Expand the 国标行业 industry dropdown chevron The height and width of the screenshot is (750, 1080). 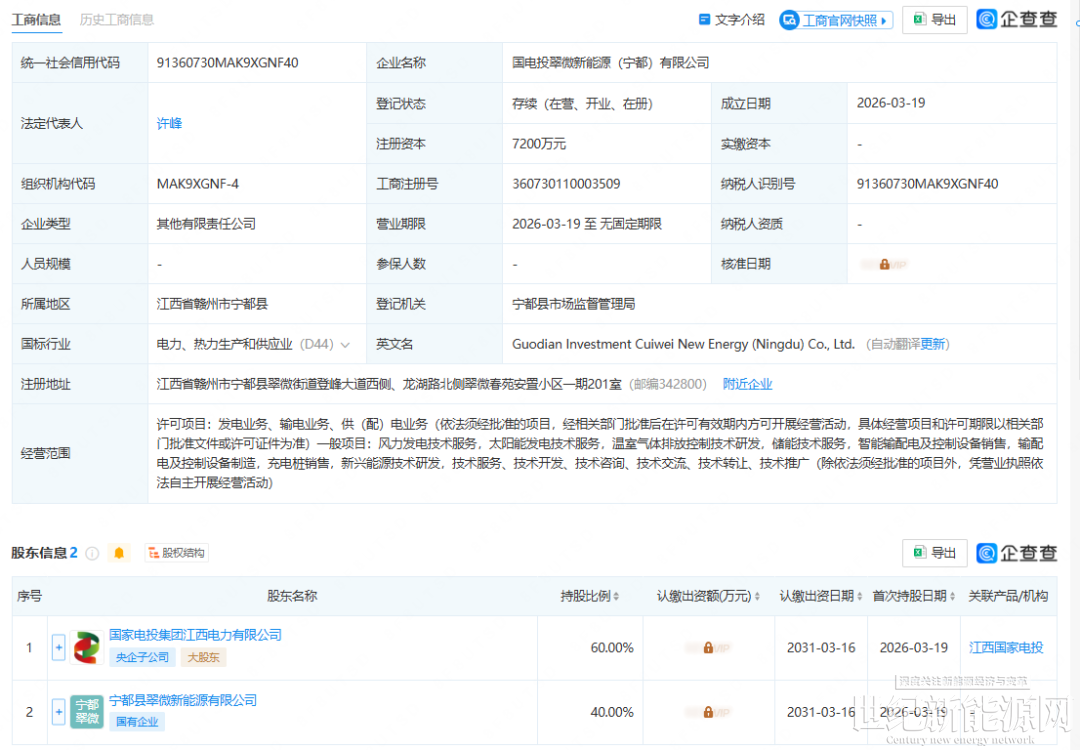[x=346, y=345]
